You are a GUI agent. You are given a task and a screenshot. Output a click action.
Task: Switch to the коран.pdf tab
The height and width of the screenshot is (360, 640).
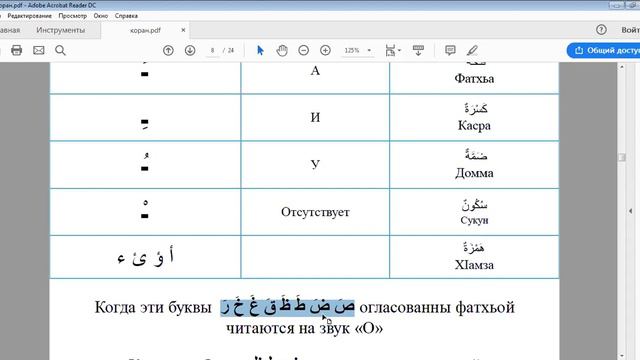[x=145, y=30]
